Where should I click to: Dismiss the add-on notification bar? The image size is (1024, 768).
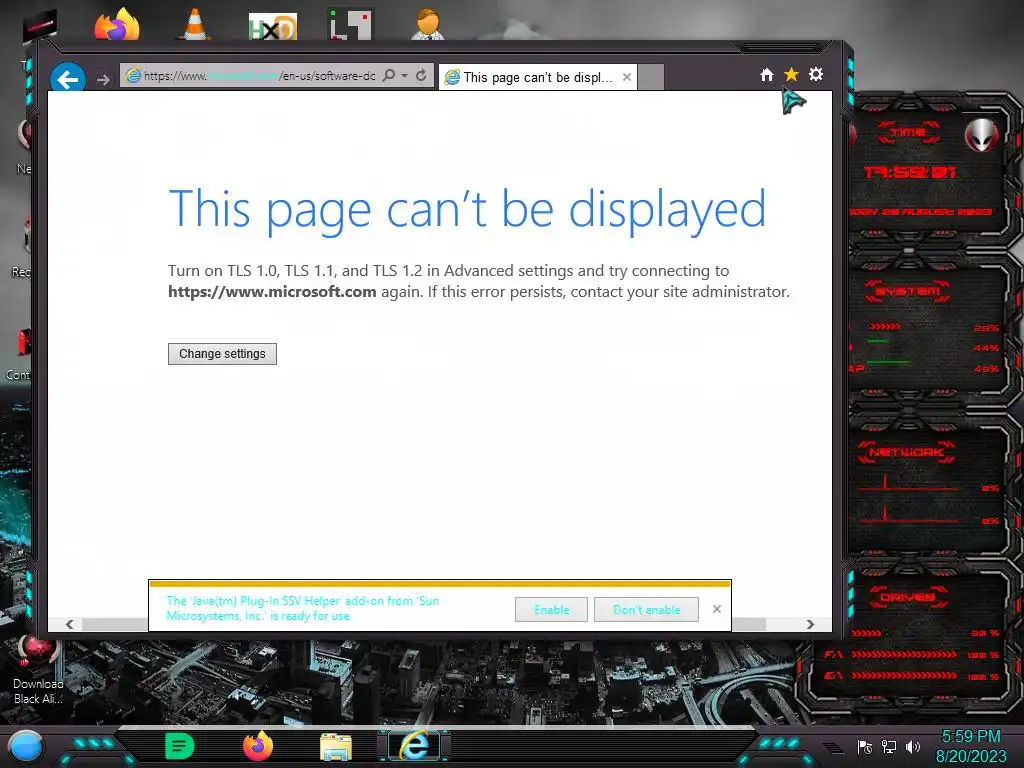tap(716, 609)
